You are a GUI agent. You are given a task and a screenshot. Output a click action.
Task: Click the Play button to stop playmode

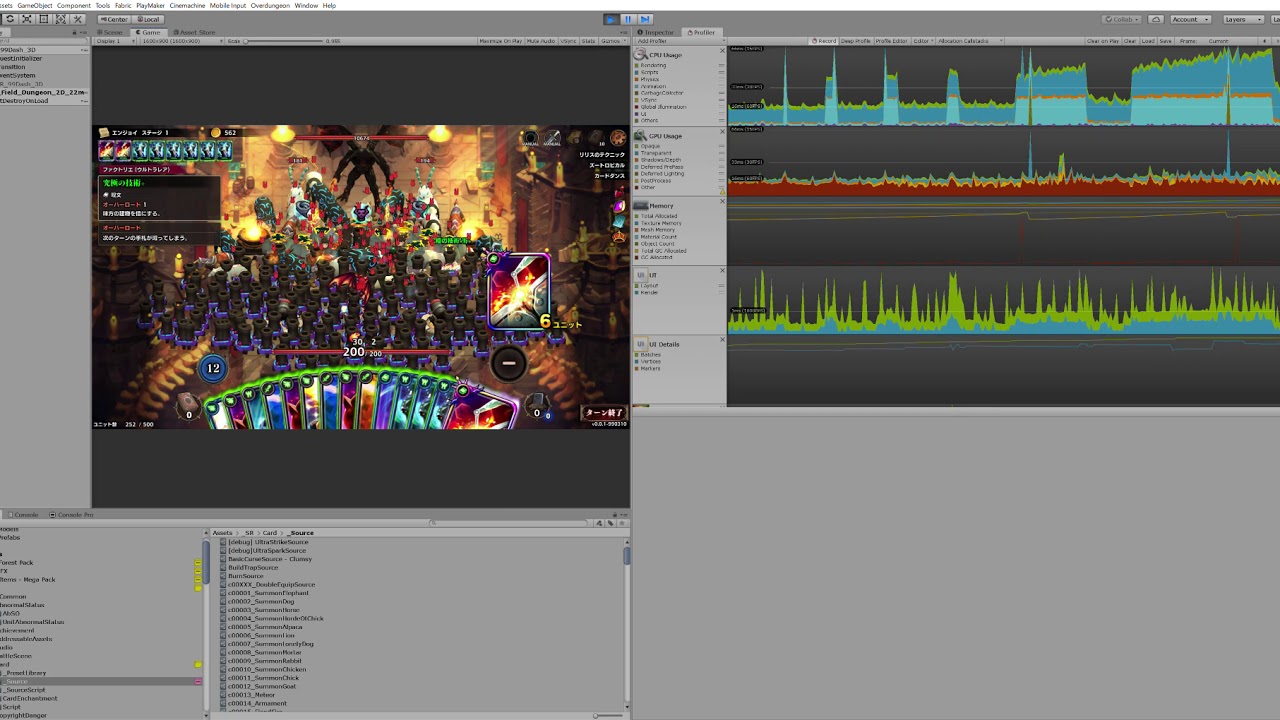click(611, 19)
